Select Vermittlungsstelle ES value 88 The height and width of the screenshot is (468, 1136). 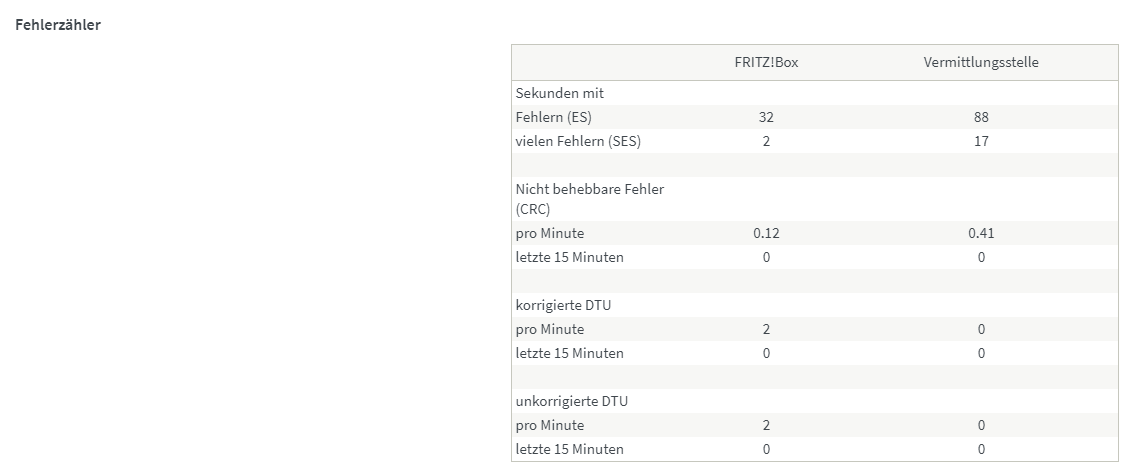click(x=981, y=117)
